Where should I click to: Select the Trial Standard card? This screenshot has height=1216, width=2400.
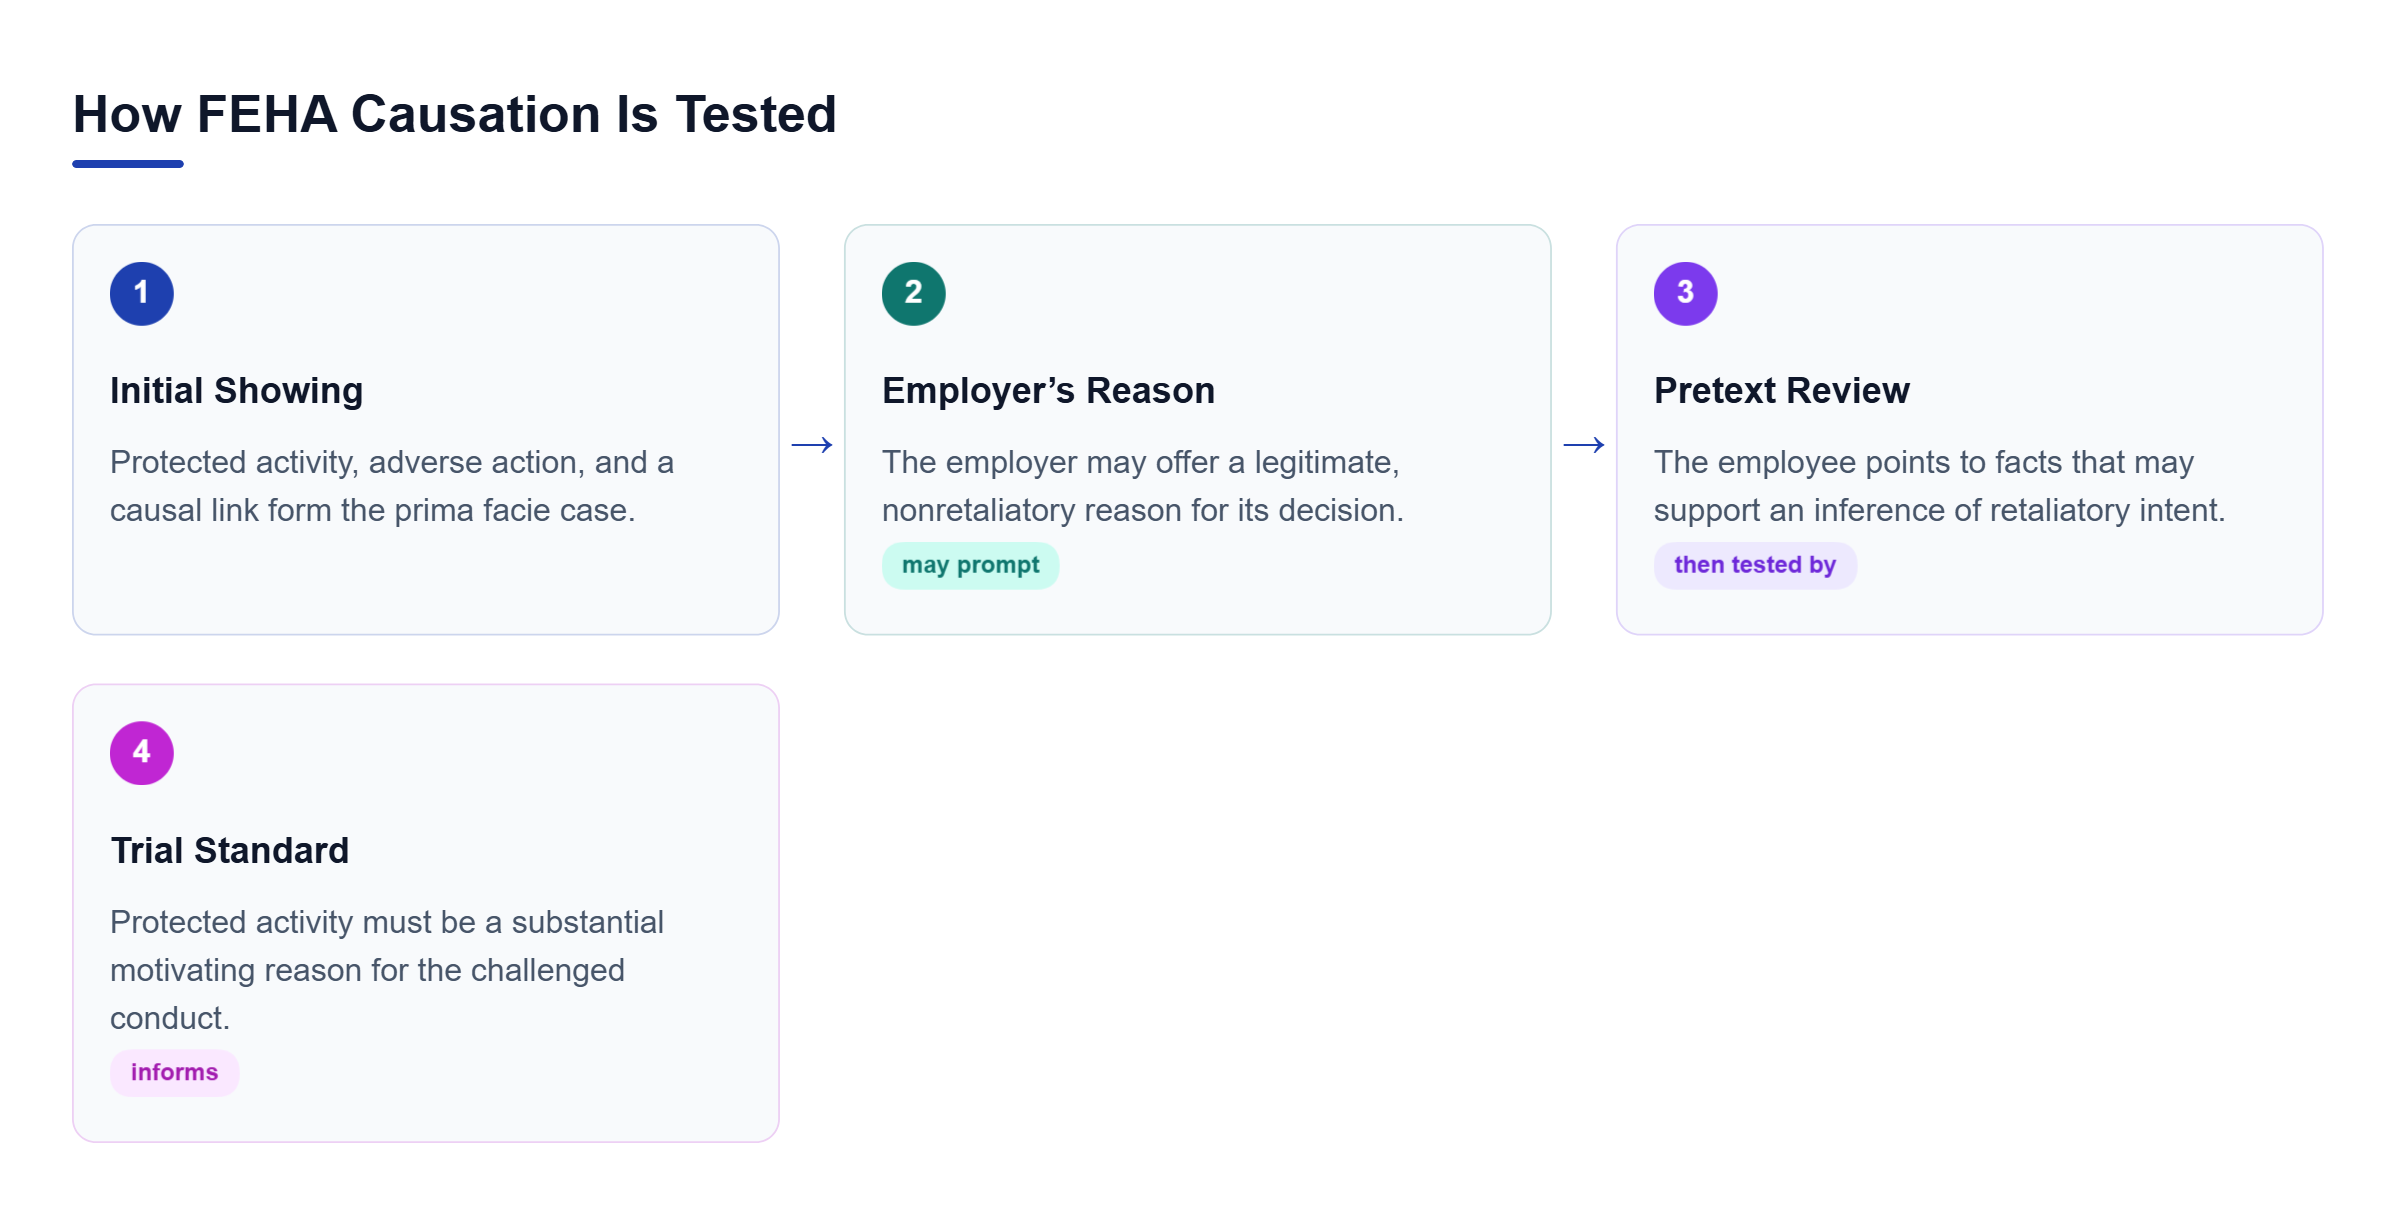(x=426, y=913)
